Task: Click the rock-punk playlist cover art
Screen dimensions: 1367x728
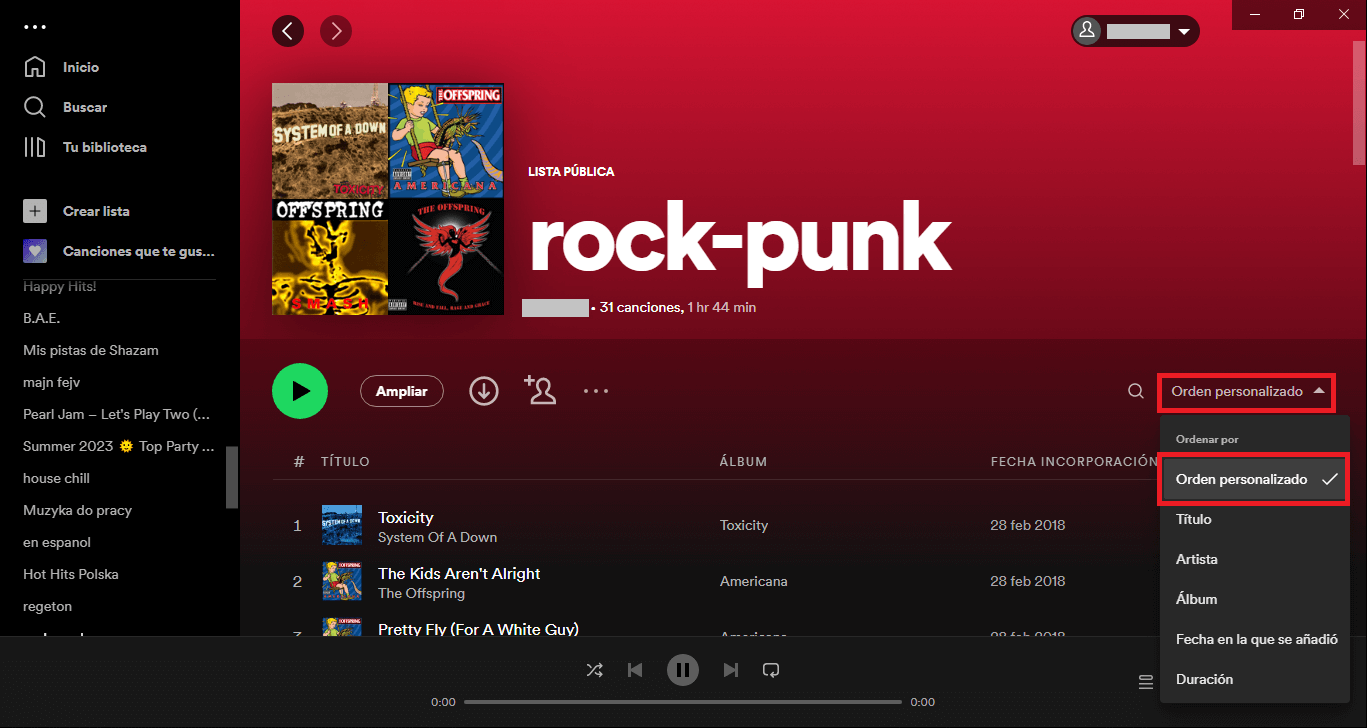Action: (388, 199)
